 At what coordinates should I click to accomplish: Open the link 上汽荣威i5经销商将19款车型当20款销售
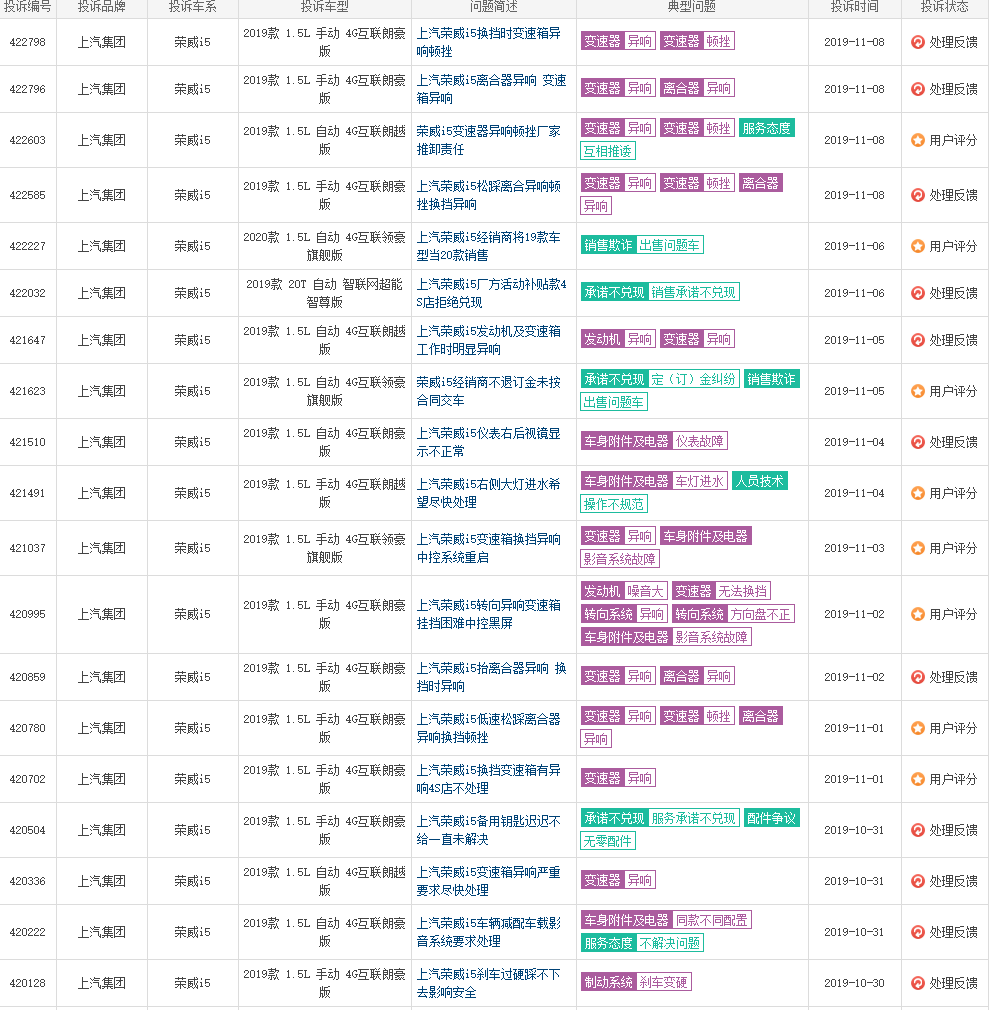[488, 246]
